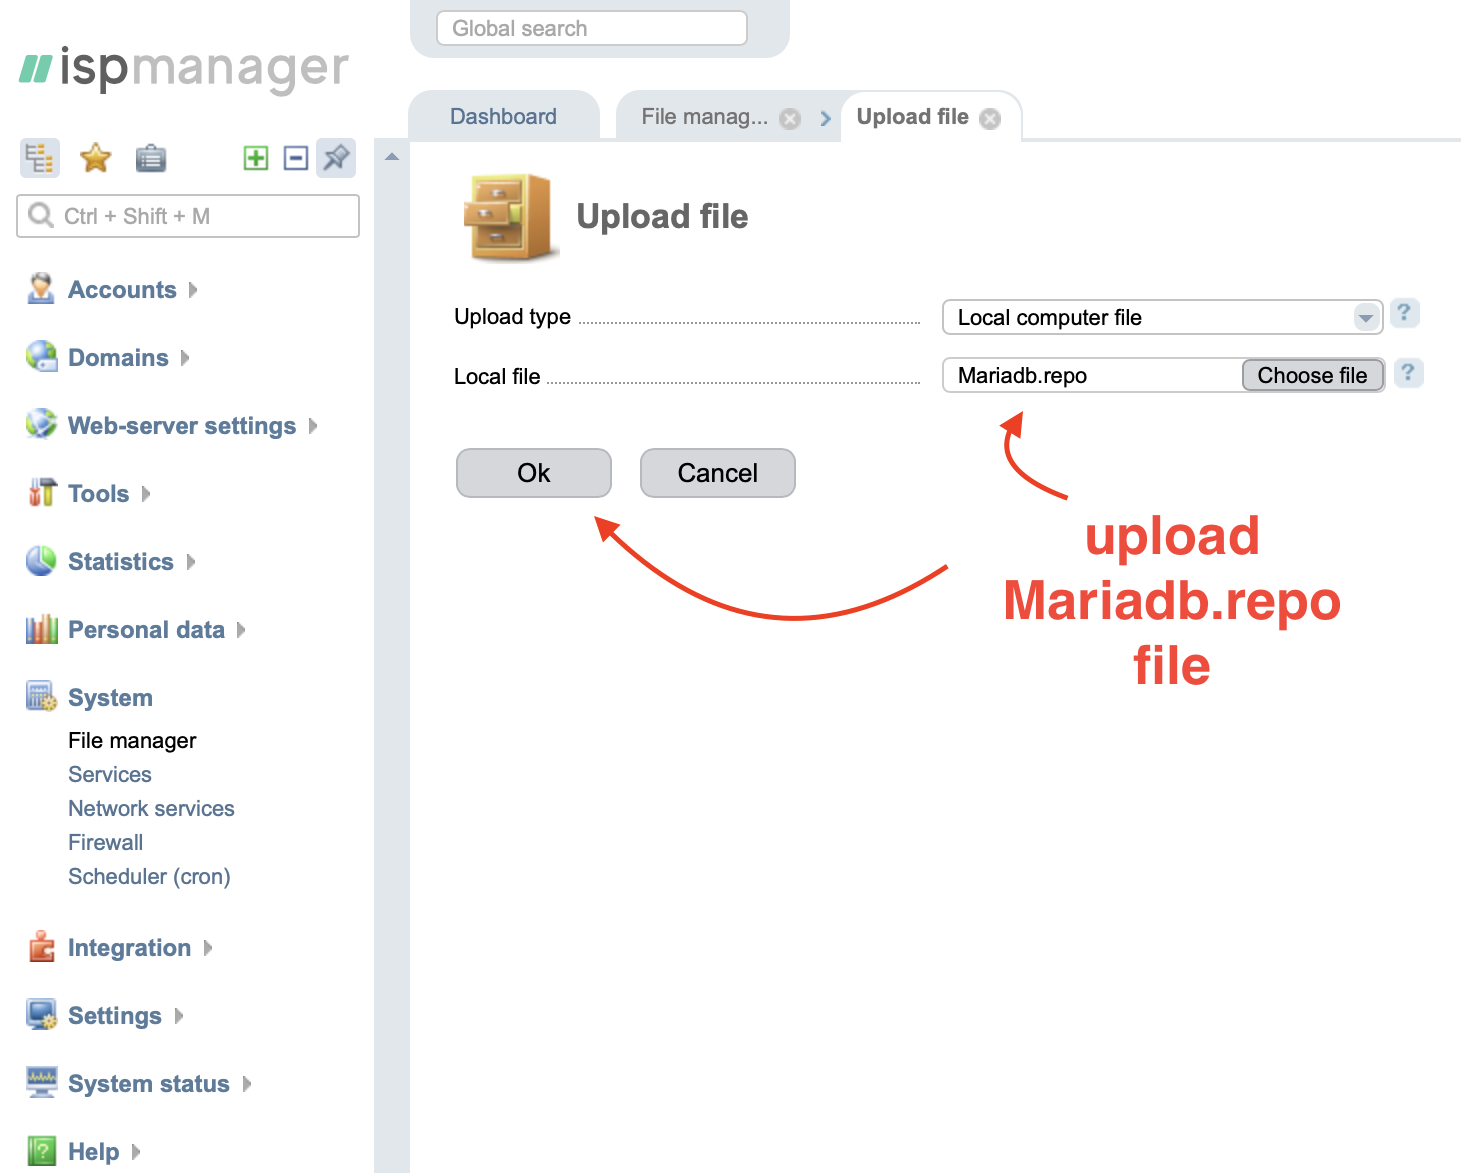Click the Cancel button
Viewport: 1461px width, 1173px height.
click(718, 473)
